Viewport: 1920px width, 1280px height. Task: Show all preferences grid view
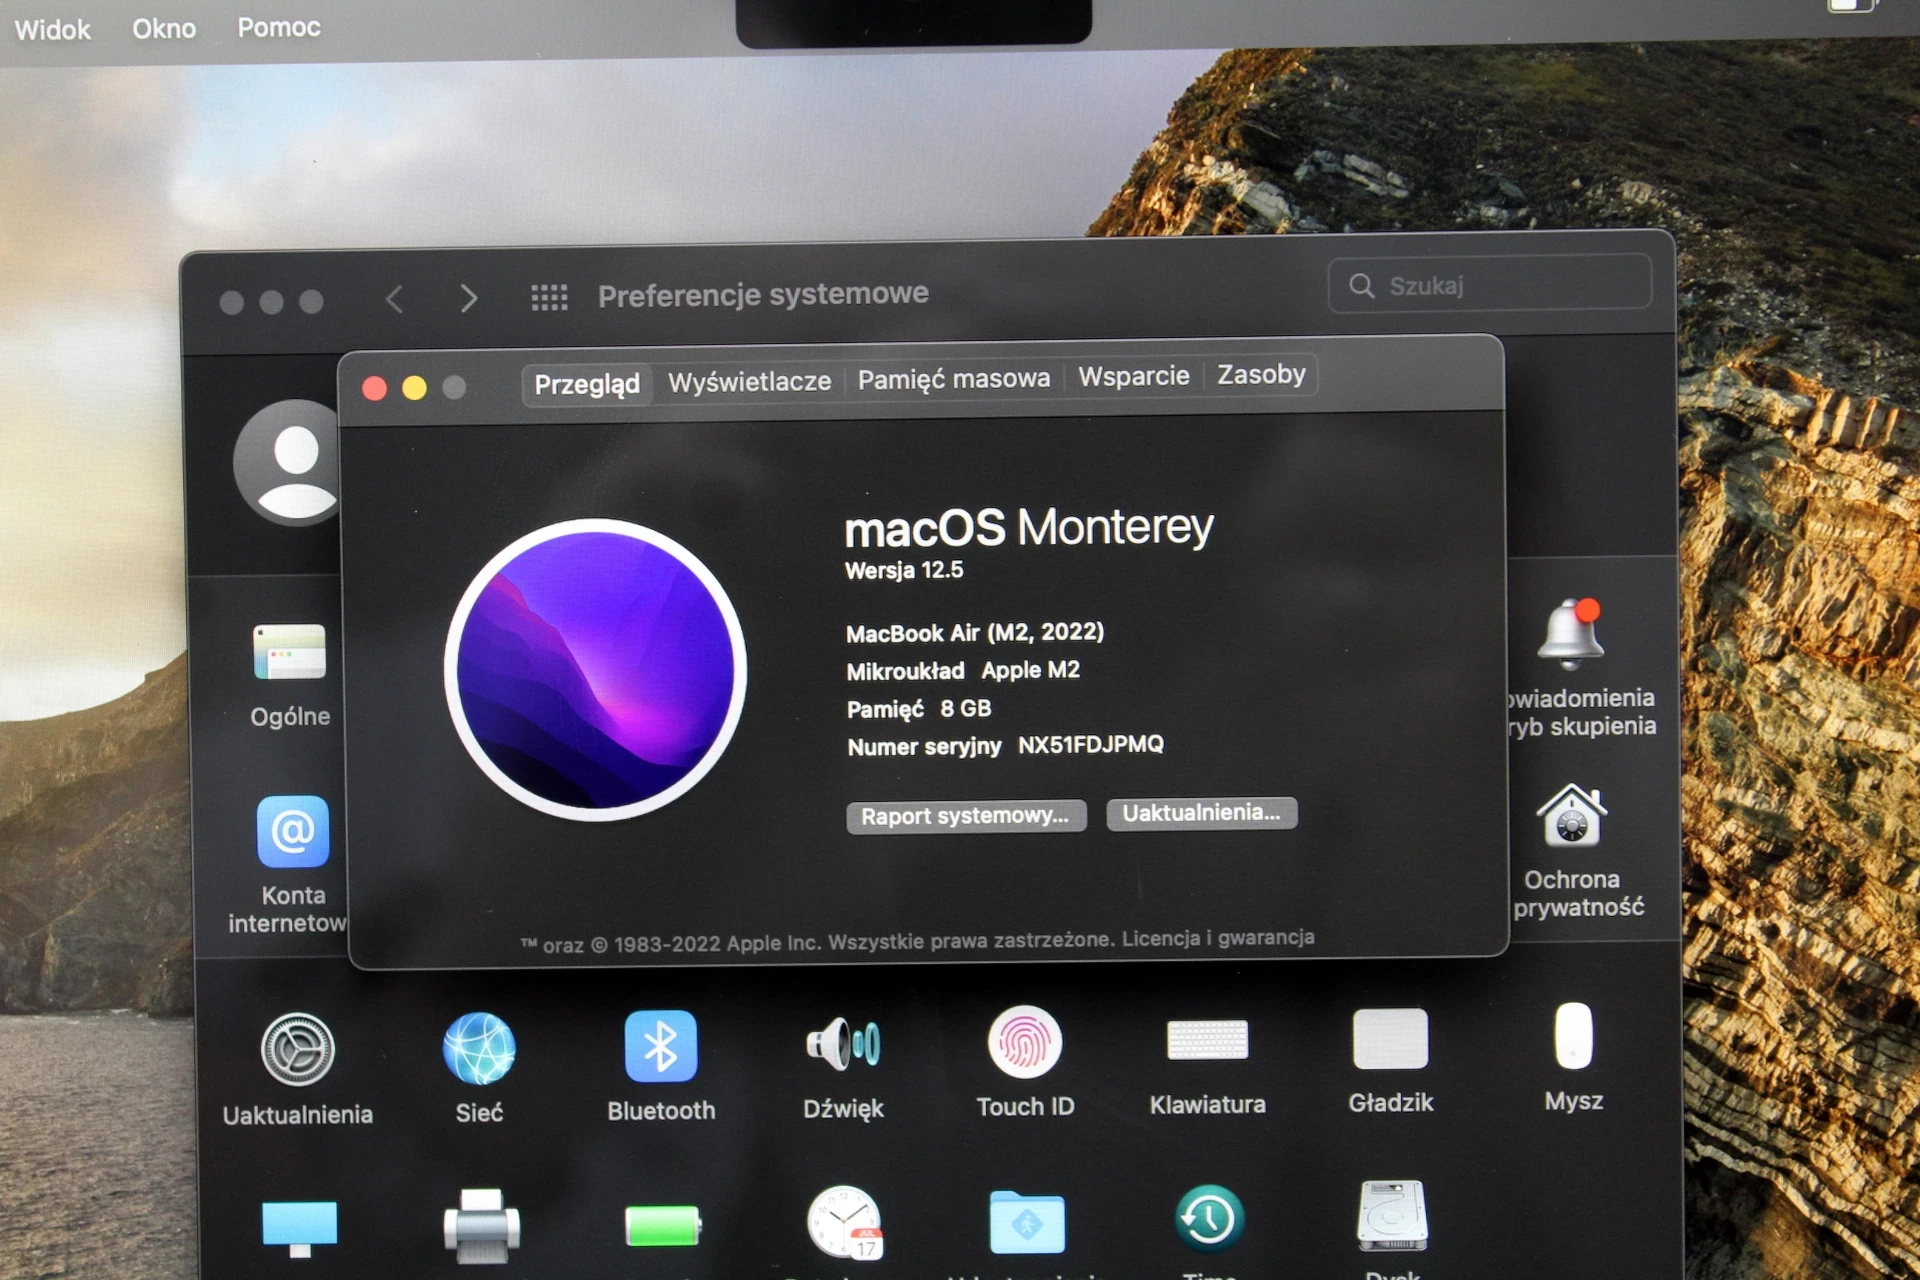pos(549,297)
